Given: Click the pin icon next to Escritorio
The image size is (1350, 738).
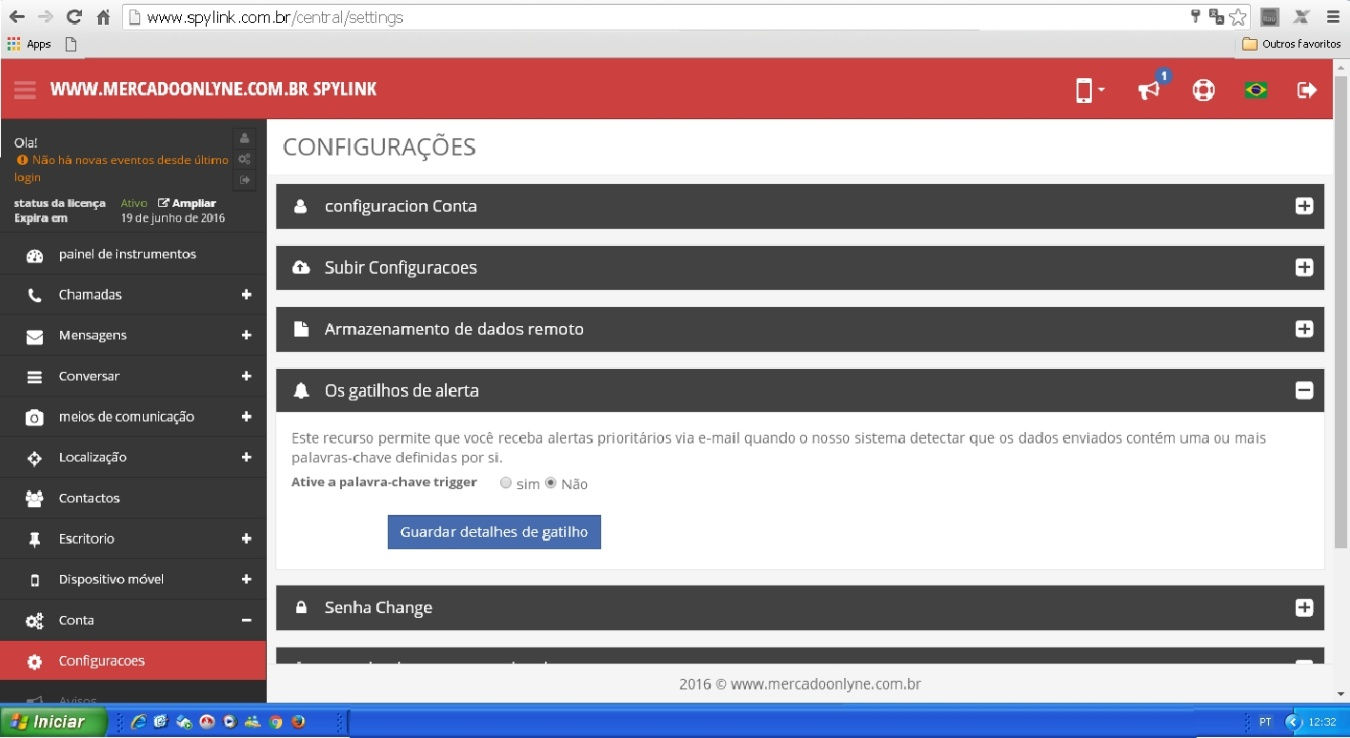Looking at the screenshot, I should 35,539.
